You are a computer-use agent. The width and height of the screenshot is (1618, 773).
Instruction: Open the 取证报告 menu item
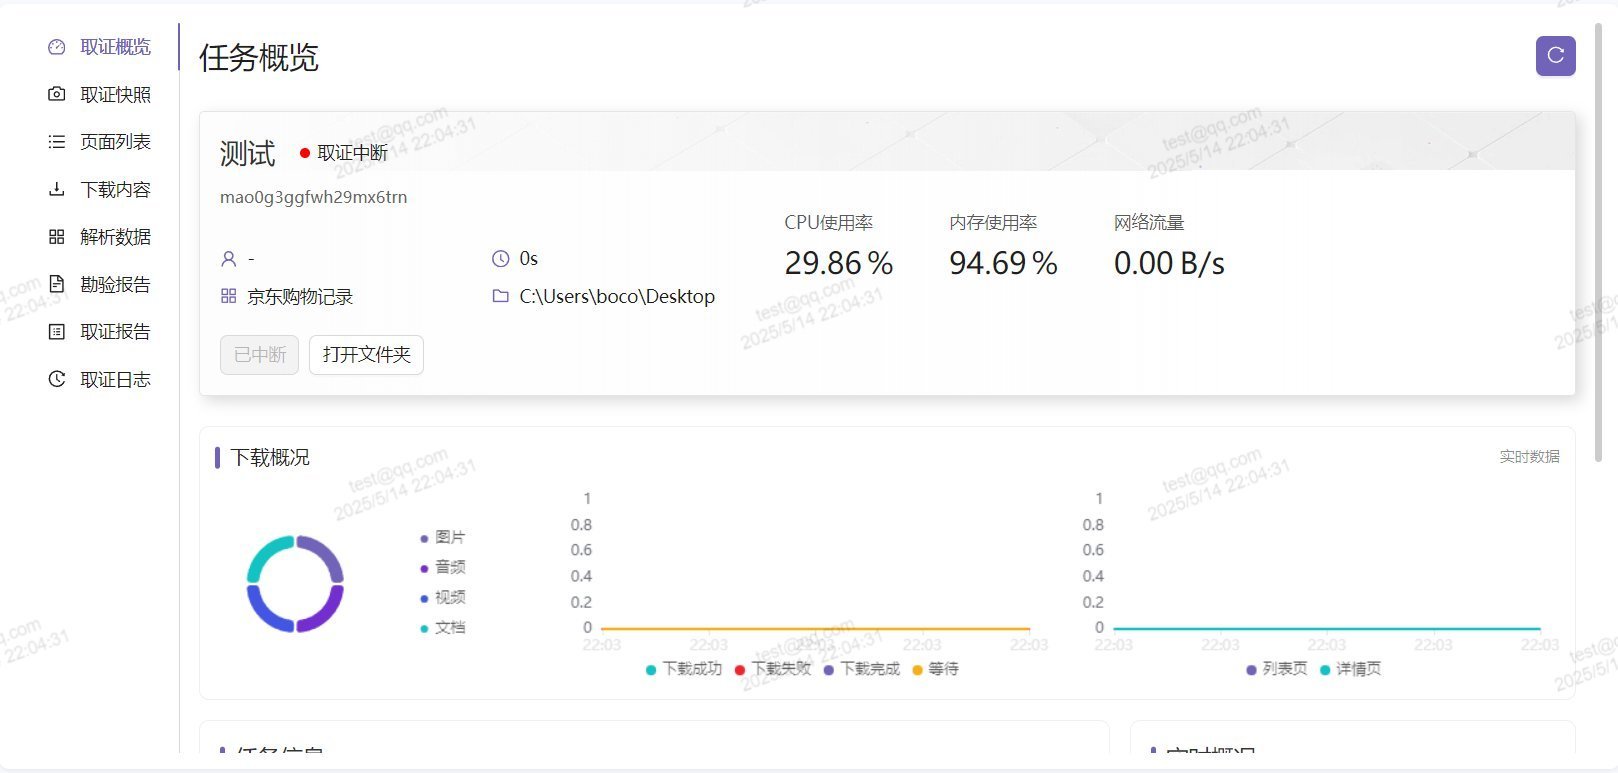115,332
